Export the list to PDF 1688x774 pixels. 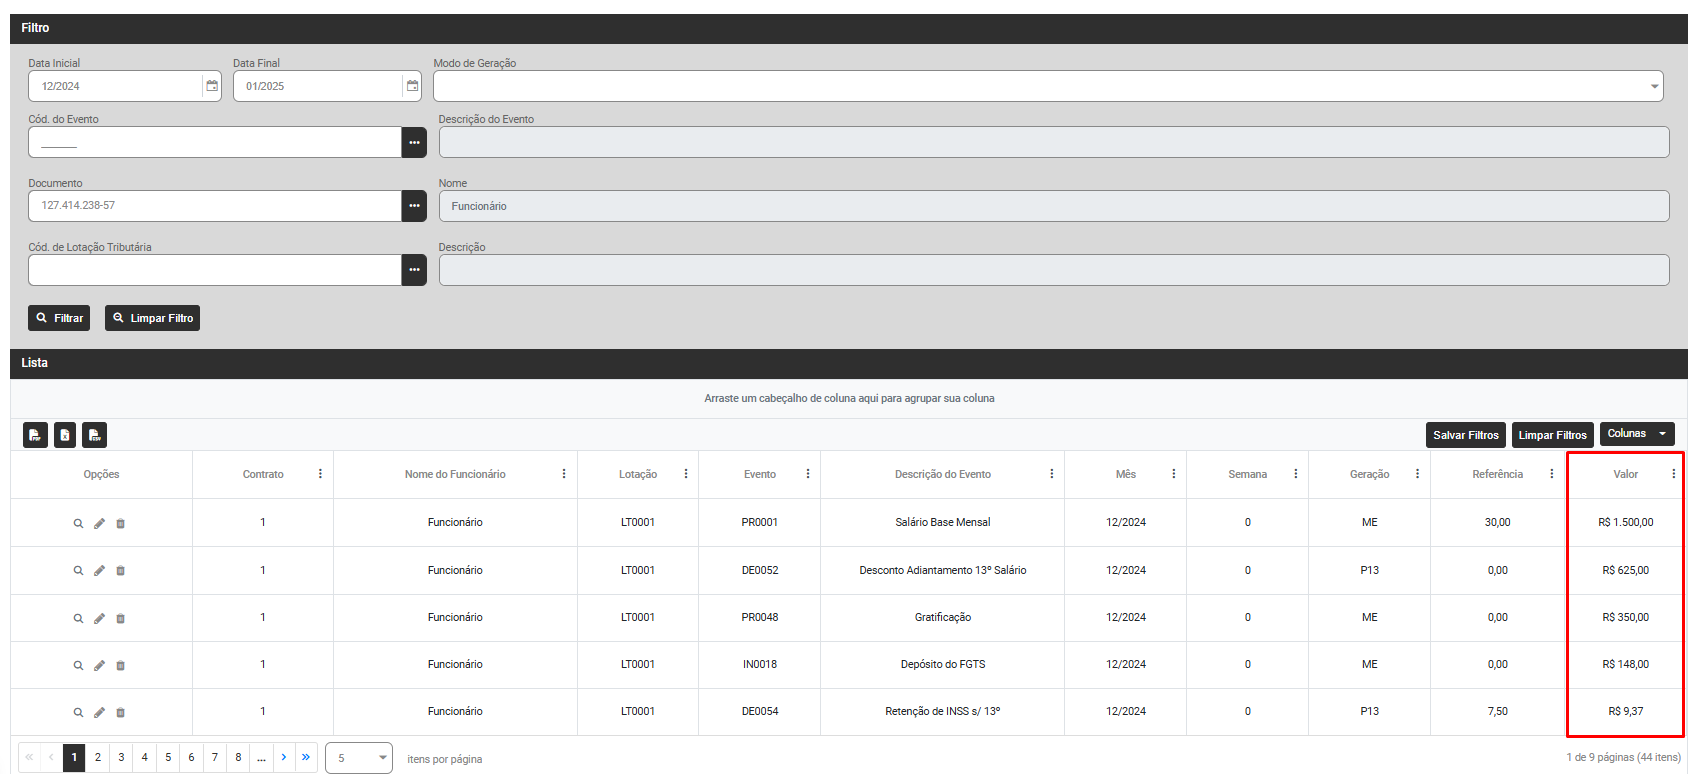coord(35,435)
